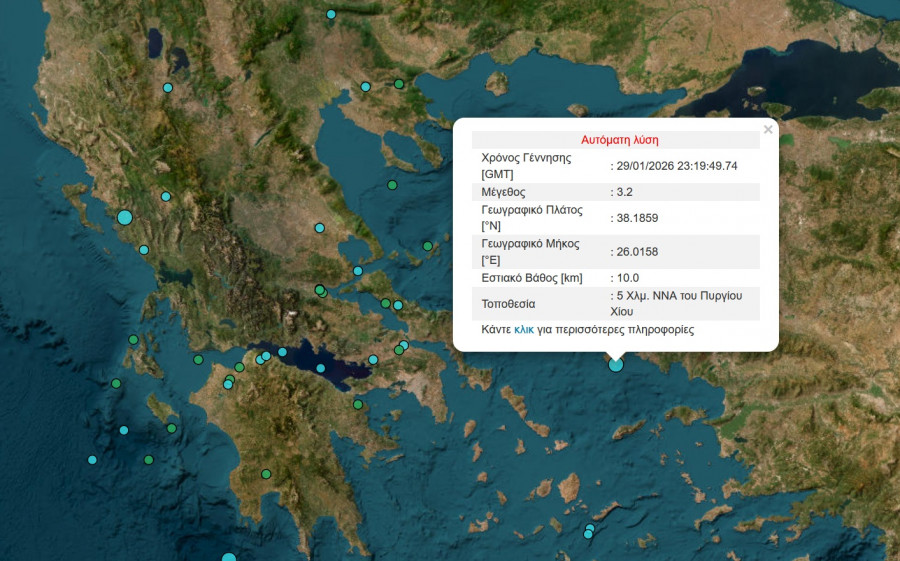Select the large cyan marker at the map's bottom edge
This screenshot has height=561, width=900.
(x=229, y=558)
